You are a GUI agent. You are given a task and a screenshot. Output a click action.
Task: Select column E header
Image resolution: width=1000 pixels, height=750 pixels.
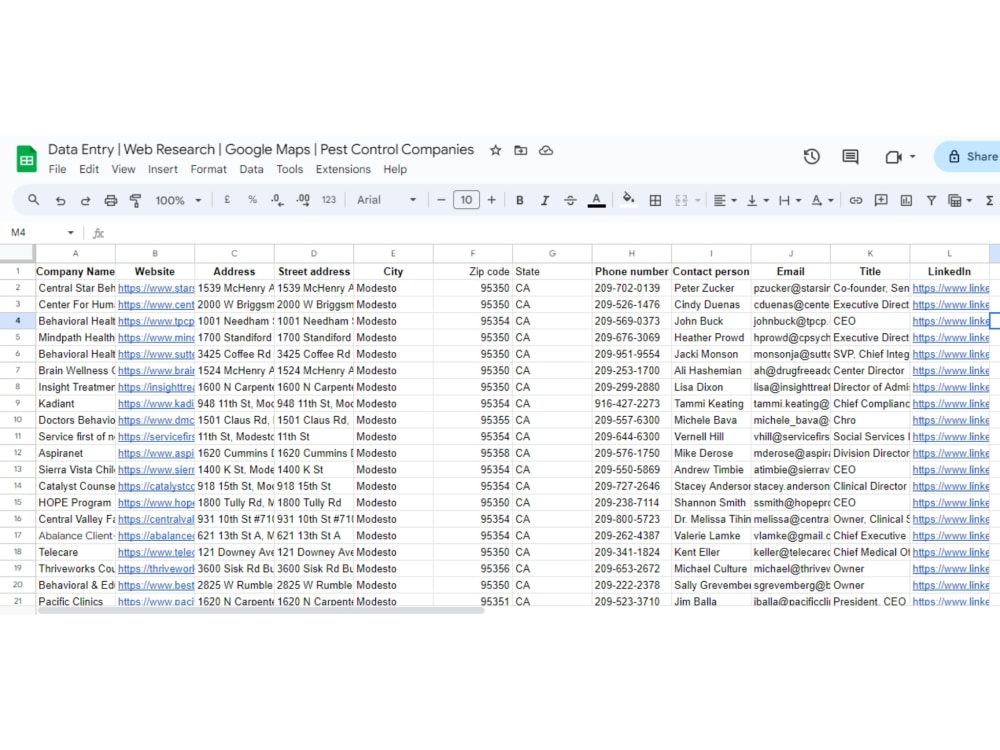[x=393, y=253]
